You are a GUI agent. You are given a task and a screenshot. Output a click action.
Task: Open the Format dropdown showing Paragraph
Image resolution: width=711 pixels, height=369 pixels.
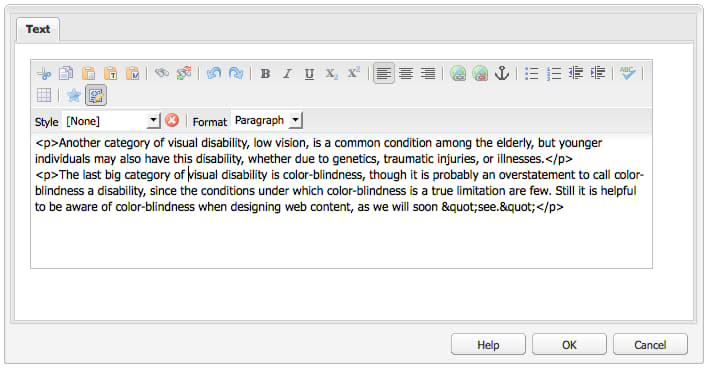[266, 120]
